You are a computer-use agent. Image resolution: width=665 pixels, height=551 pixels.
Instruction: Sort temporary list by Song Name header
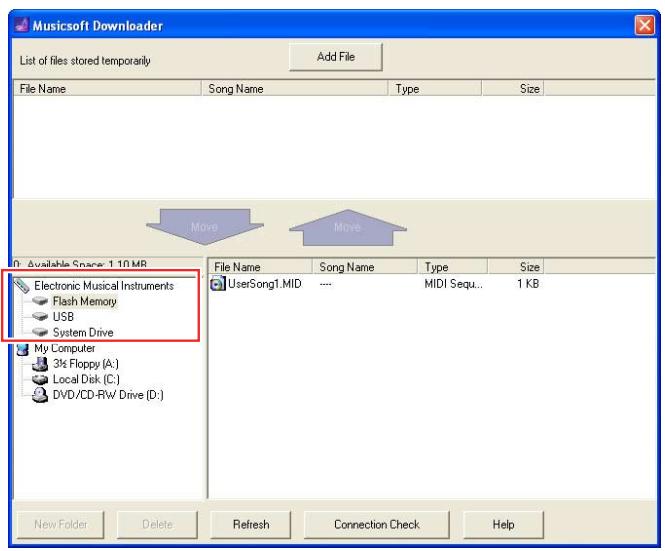[295, 89]
